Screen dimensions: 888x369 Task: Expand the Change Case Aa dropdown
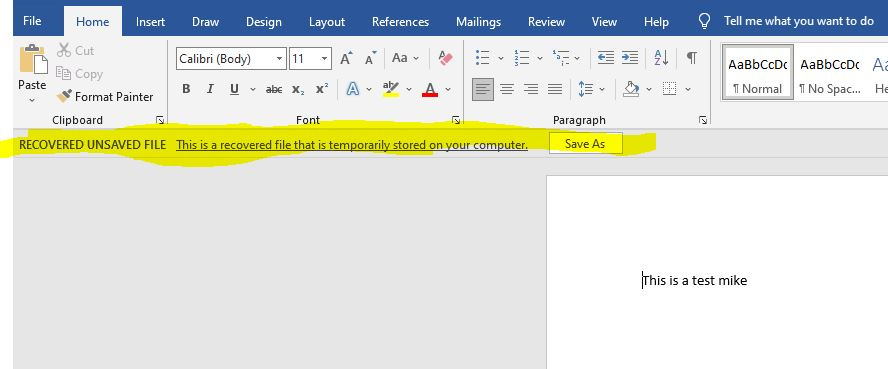click(x=416, y=58)
